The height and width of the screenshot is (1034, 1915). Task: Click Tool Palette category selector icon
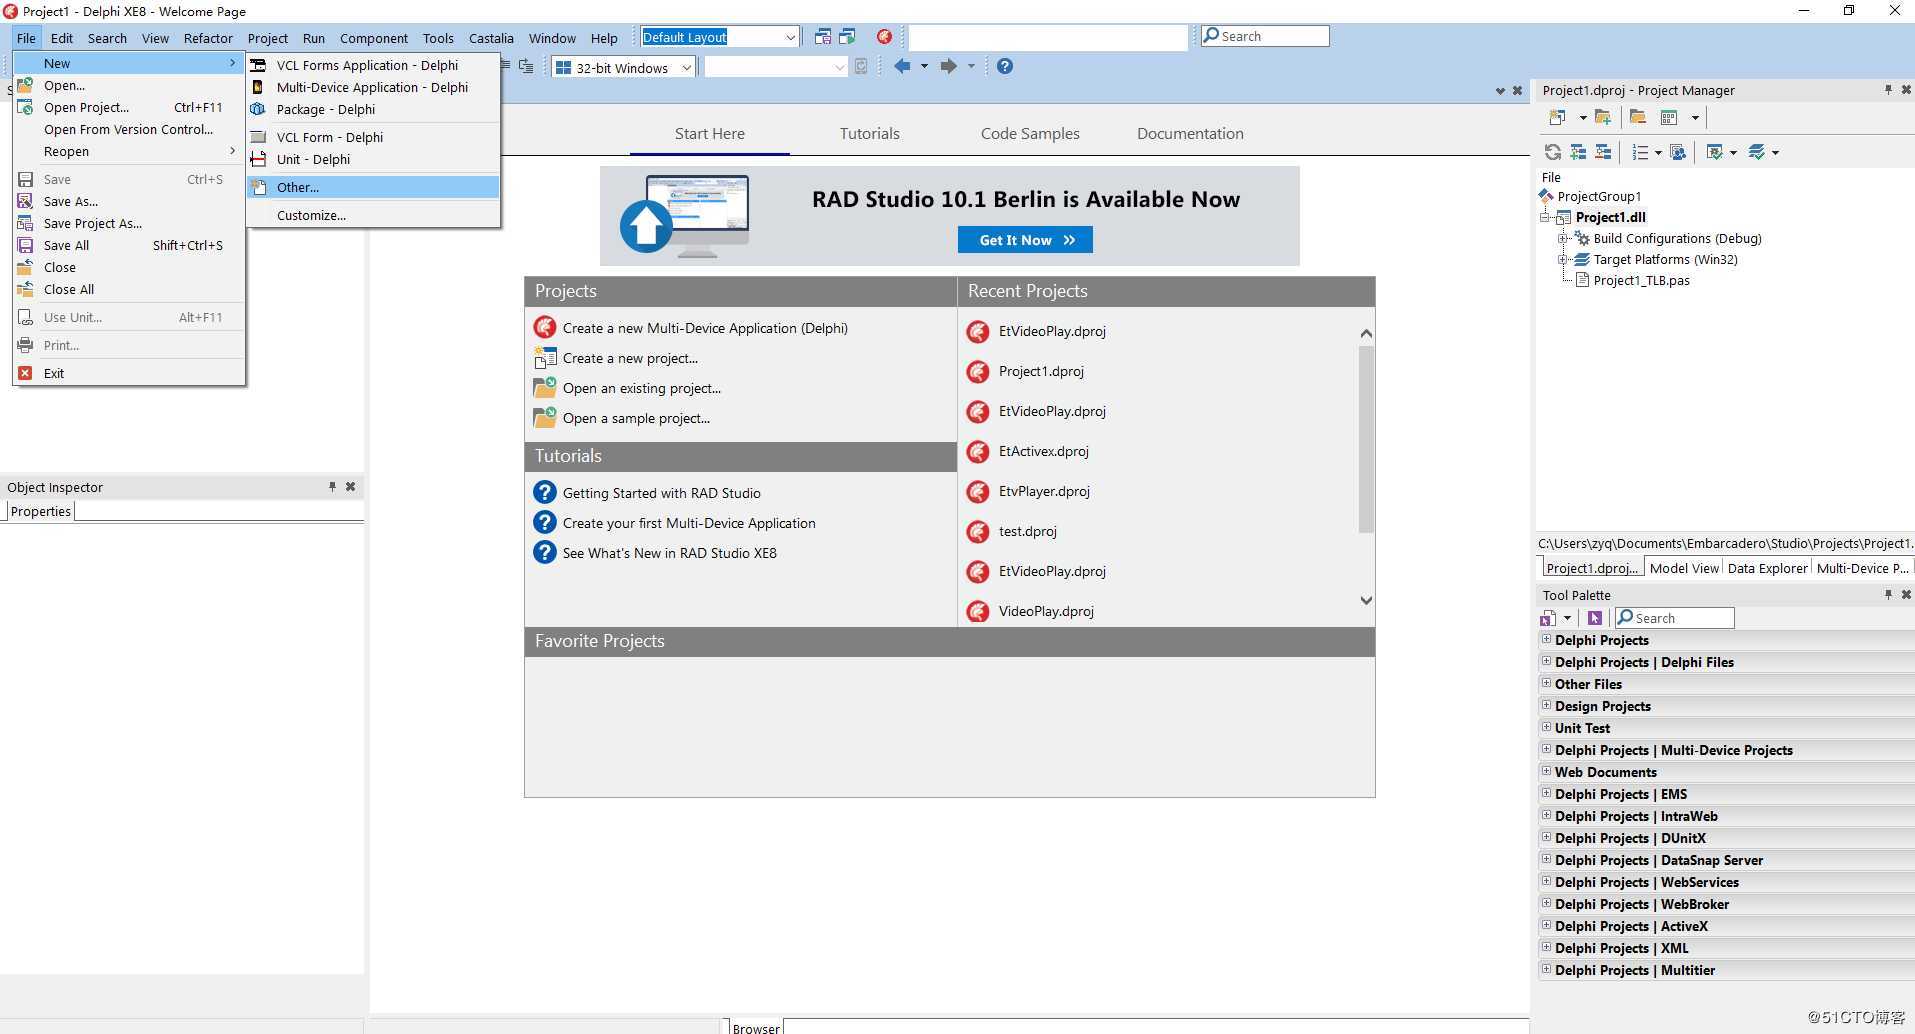[1549, 618]
